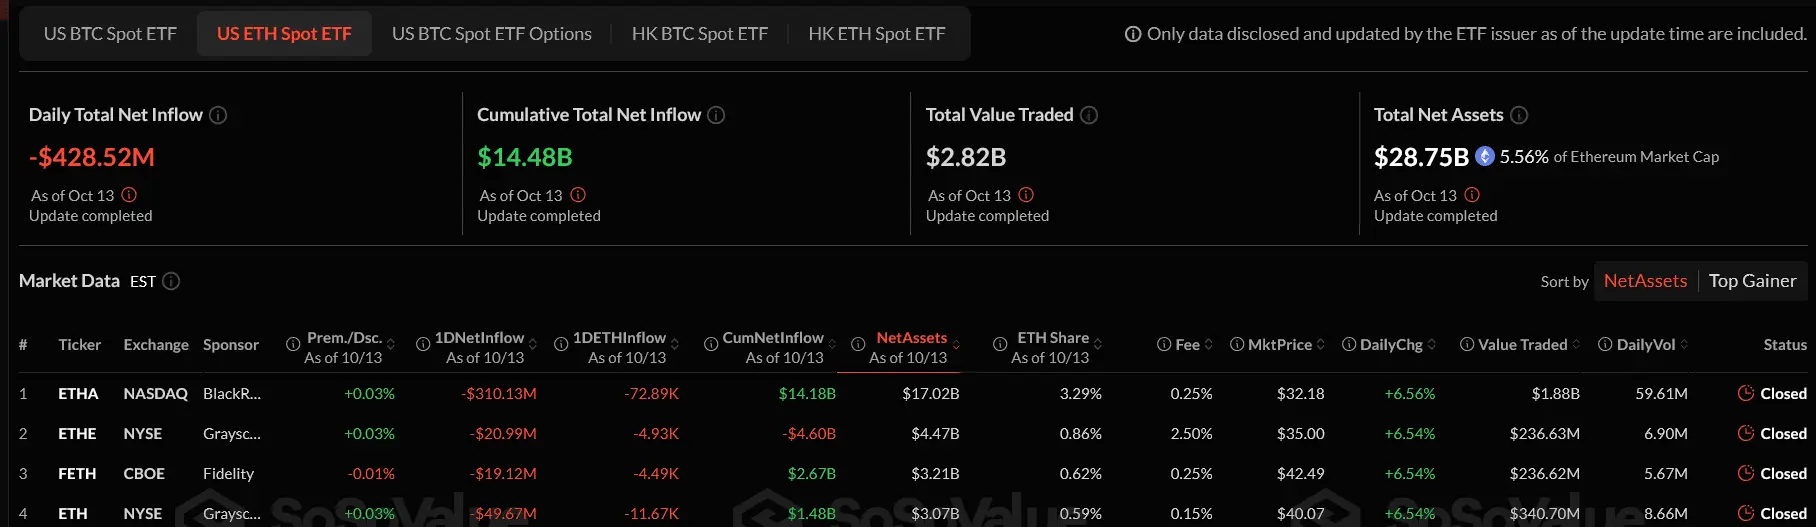Viewport: 1816px width, 527px height.
Task: Sort table by DailyChg column
Action: pos(1391,344)
